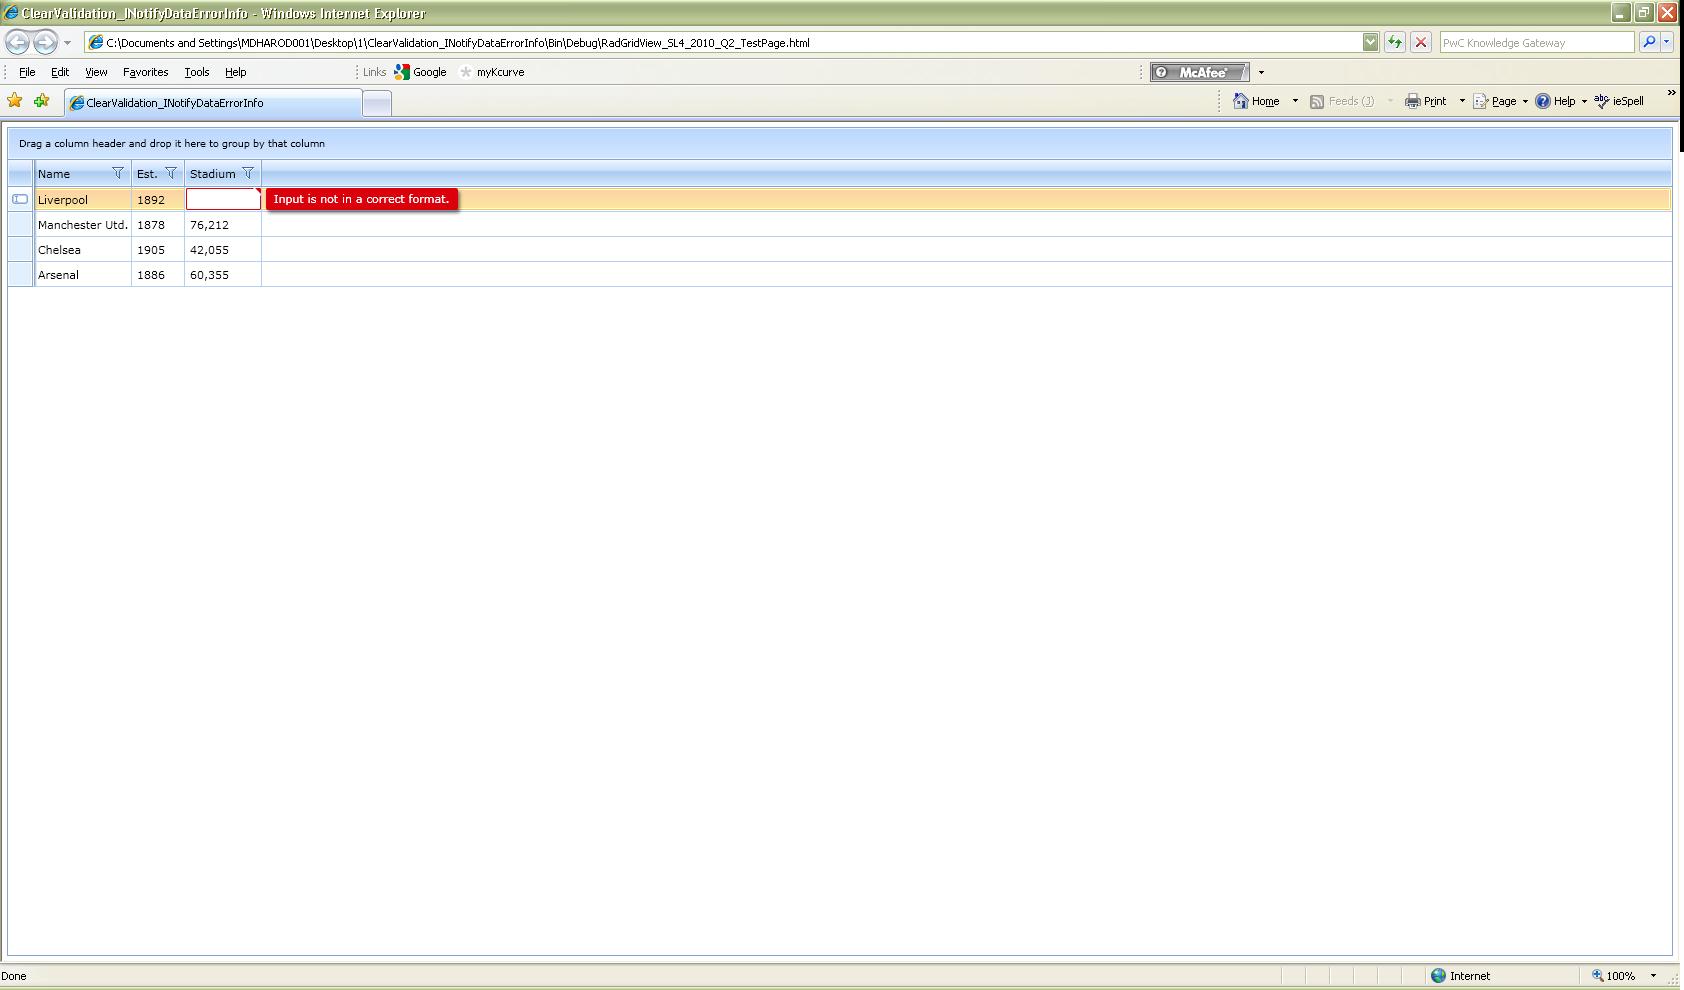Click the 'Drag a column header' group panel text
The image size is (1684, 990).
(x=172, y=144)
